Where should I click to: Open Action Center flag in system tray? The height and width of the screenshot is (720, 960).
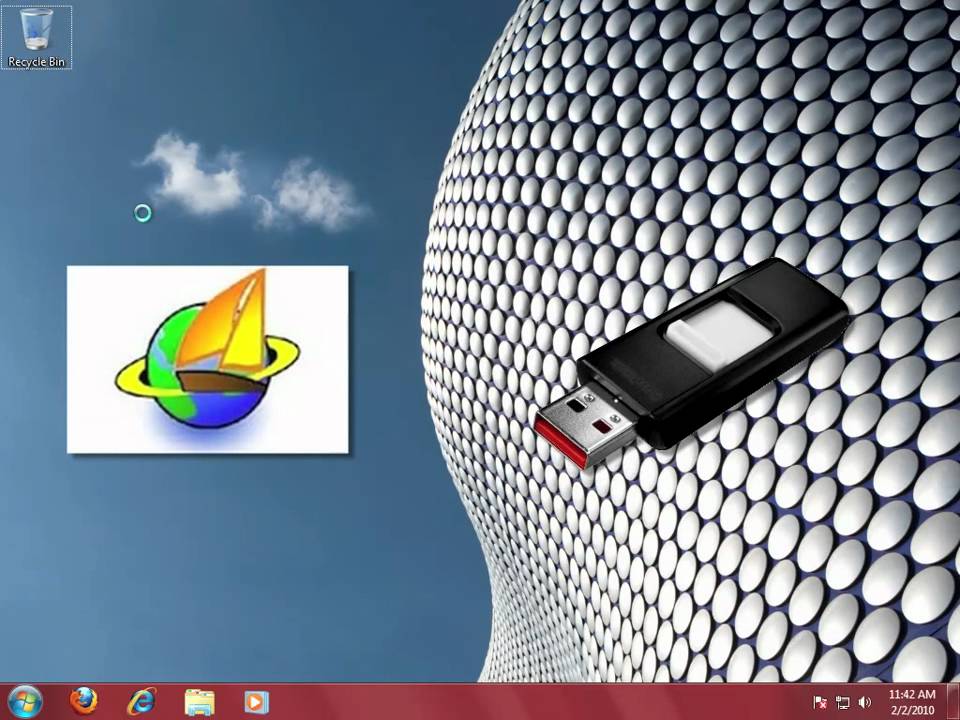(820, 702)
